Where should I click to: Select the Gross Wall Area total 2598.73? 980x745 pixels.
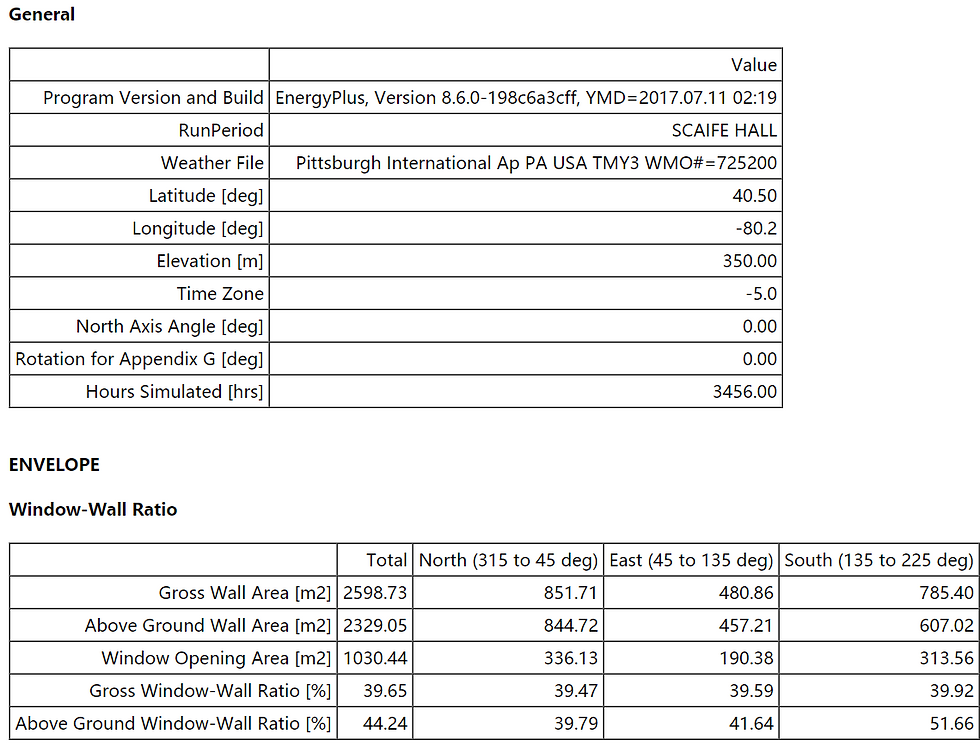(x=375, y=592)
